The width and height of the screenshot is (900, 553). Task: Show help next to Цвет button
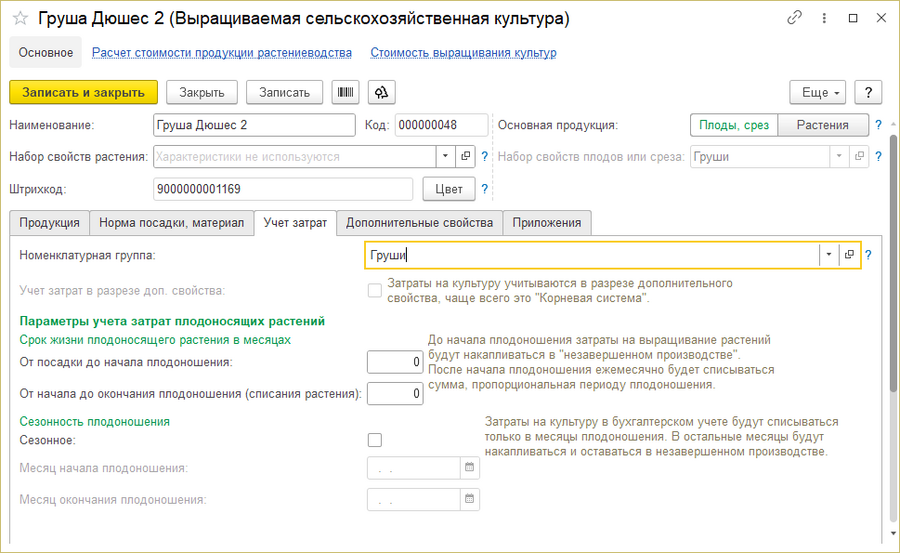[x=484, y=189]
